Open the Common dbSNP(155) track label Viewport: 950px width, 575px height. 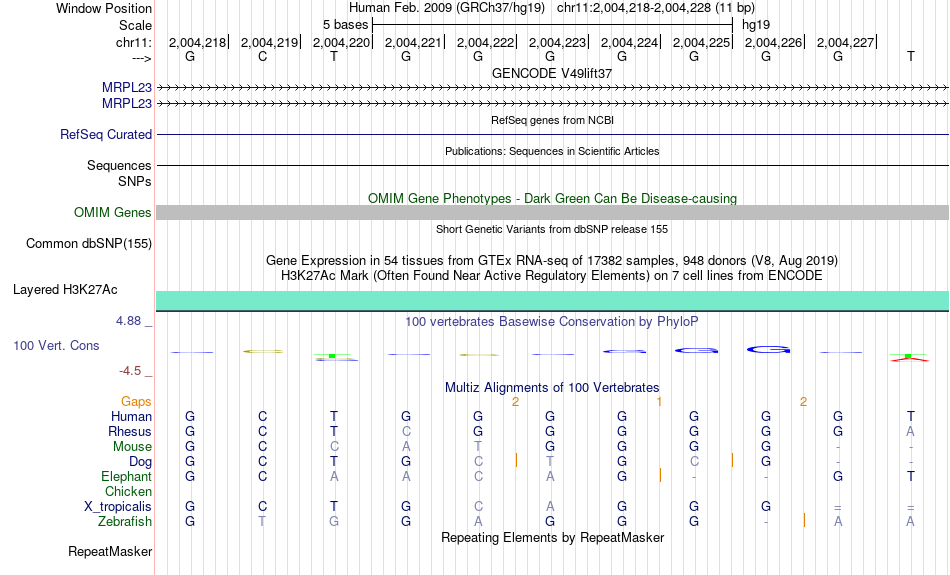[89, 244]
